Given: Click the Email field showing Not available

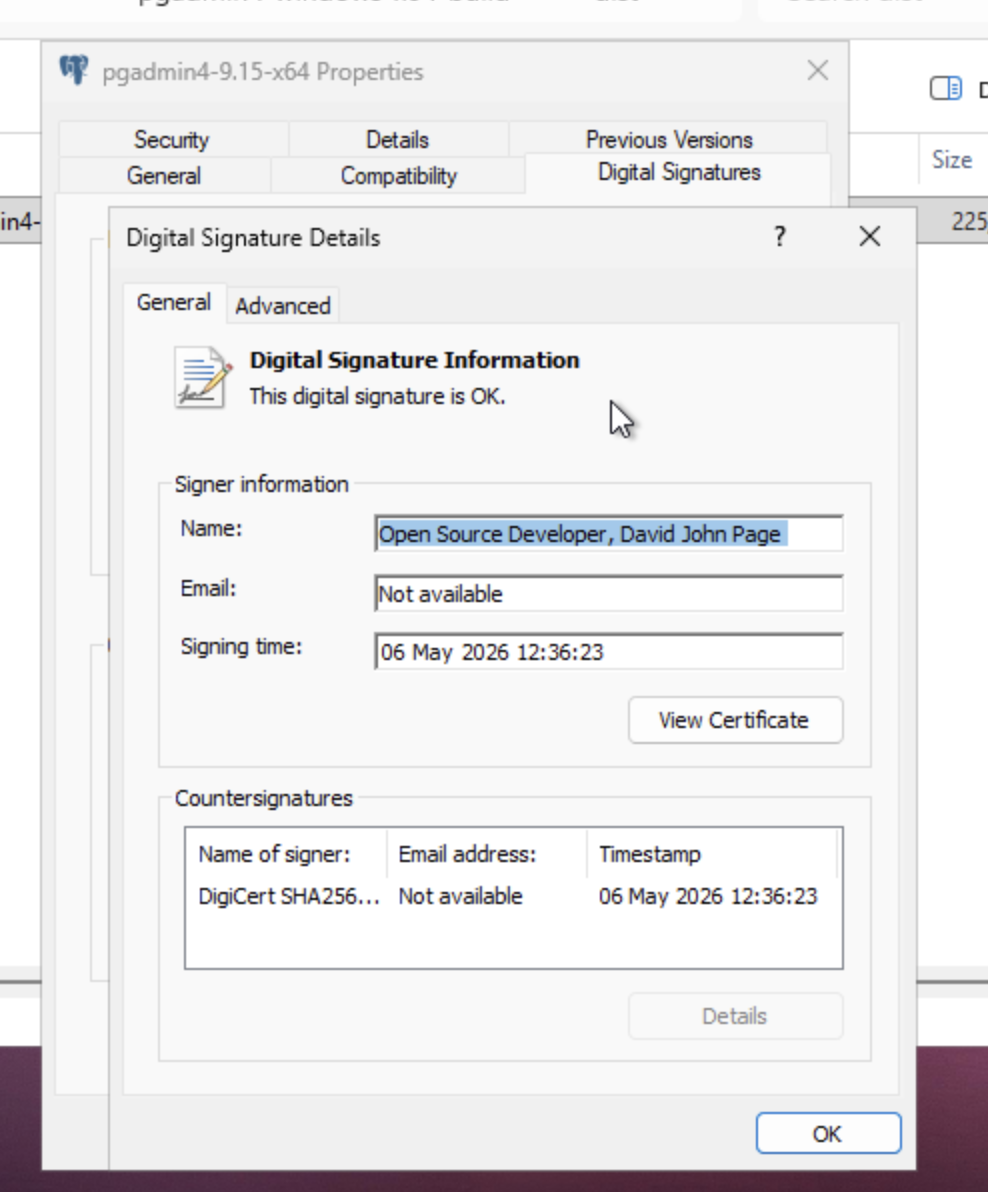Looking at the screenshot, I should click(x=609, y=594).
